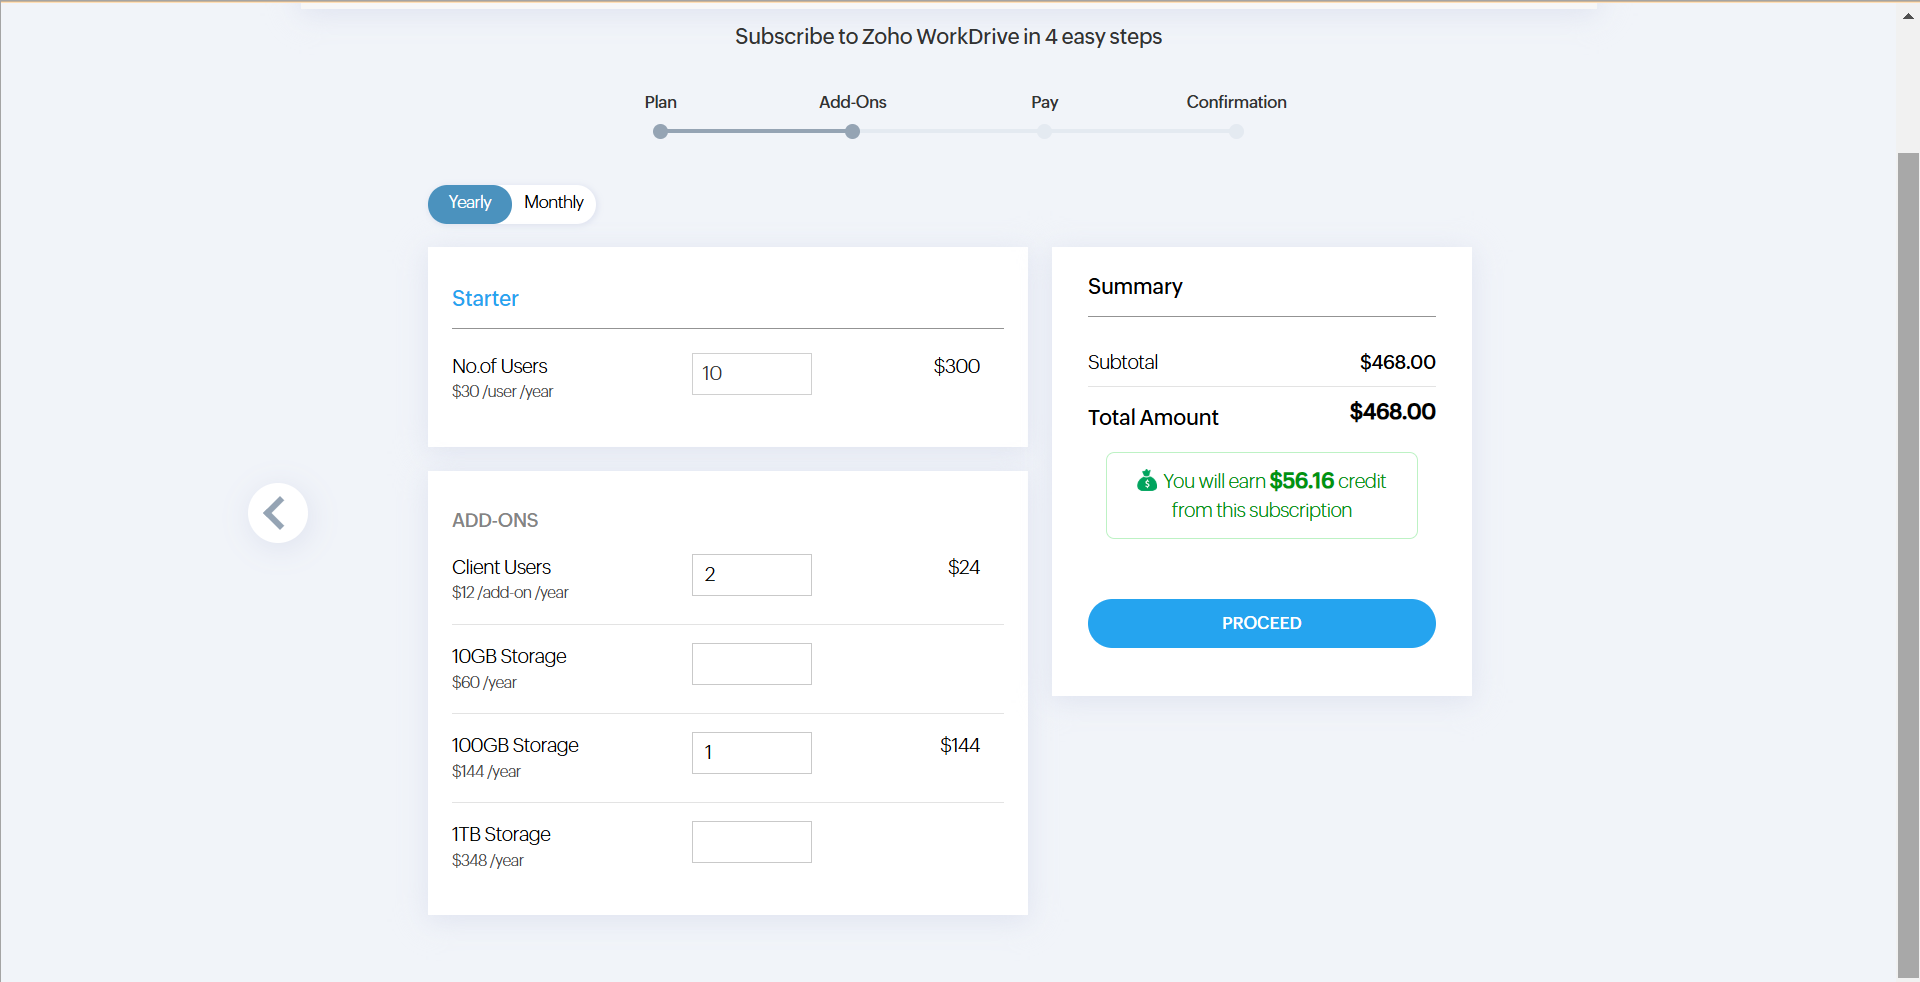Screen dimensions: 1920x982
Task: Click the $24 Client Users price
Action: 964,568
